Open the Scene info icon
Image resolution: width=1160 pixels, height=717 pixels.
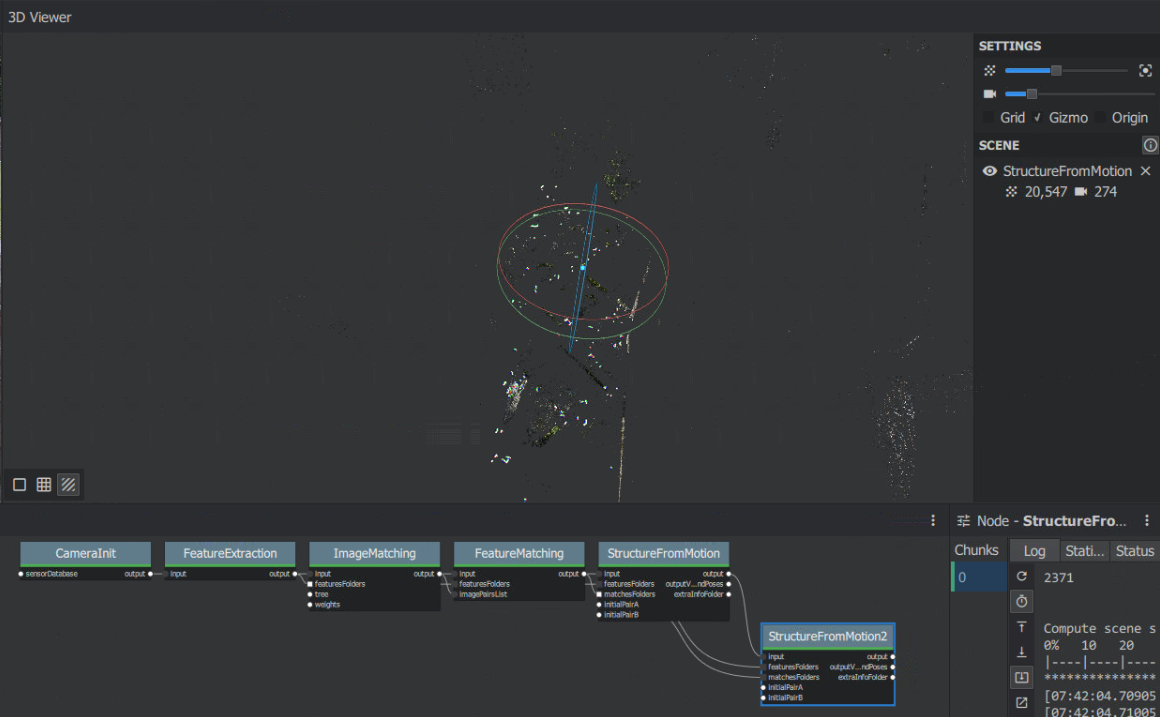(1150, 145)
